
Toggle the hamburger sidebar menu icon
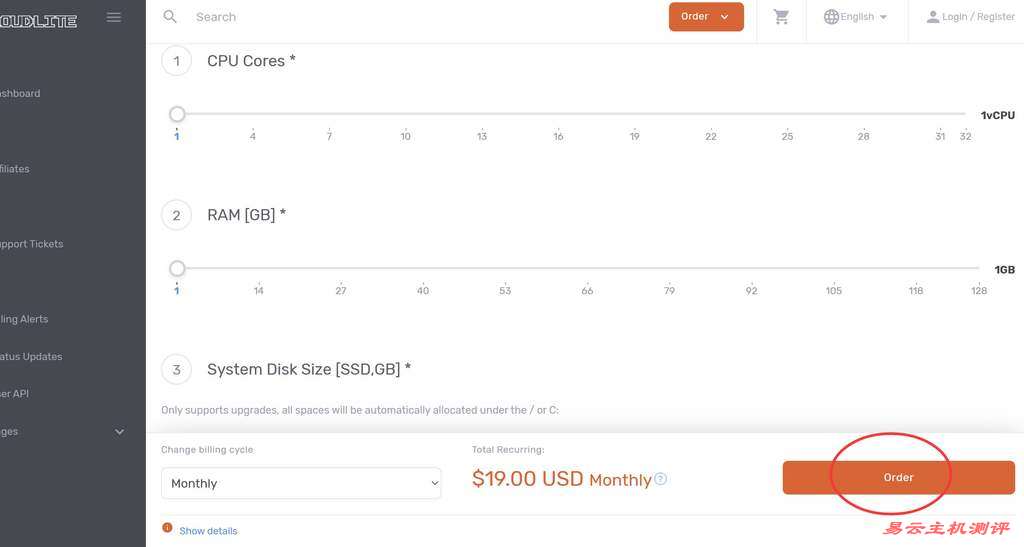114,17
